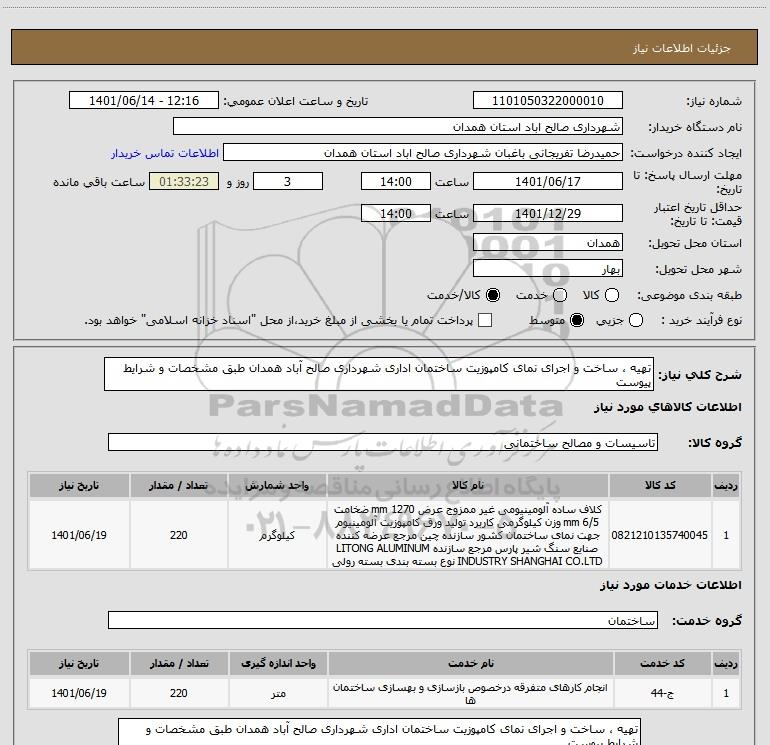The height and width of the screenshot is (745, 770).
Task: Click the response deadline date 1401/06/17
Action: (x=548, y=181)
